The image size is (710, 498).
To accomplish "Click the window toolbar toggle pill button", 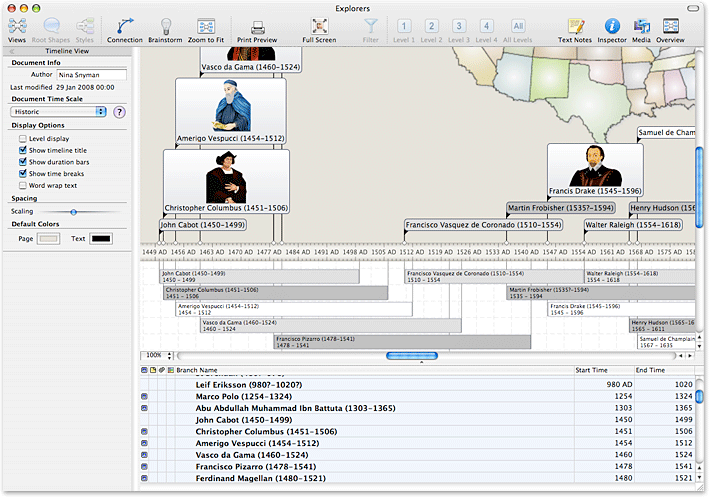I will 693,8.
